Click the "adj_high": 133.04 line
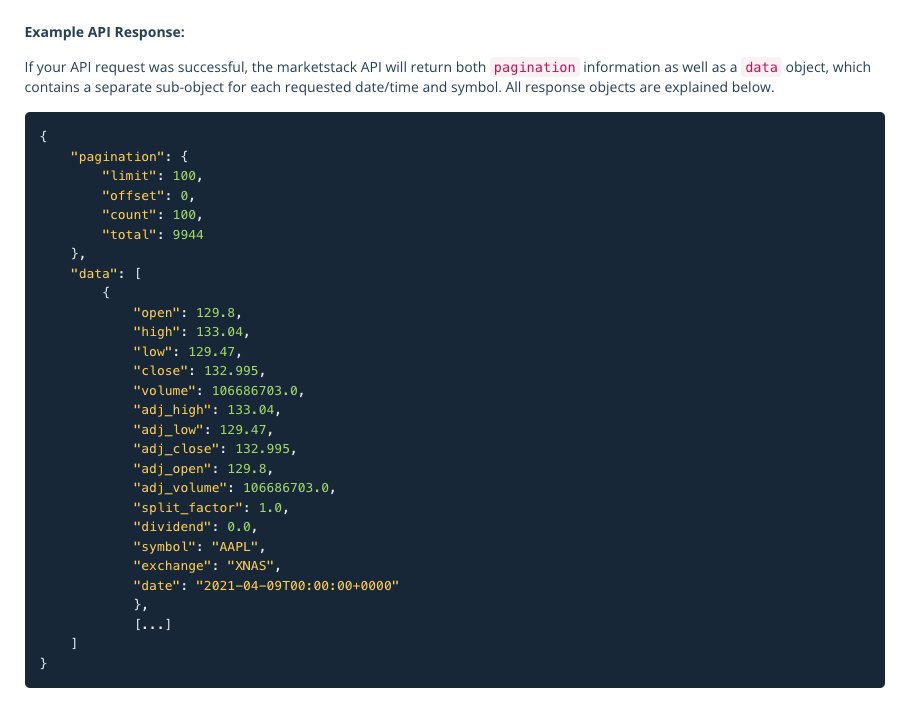Screen dimensions: 909x711 [x=206, y=410]
